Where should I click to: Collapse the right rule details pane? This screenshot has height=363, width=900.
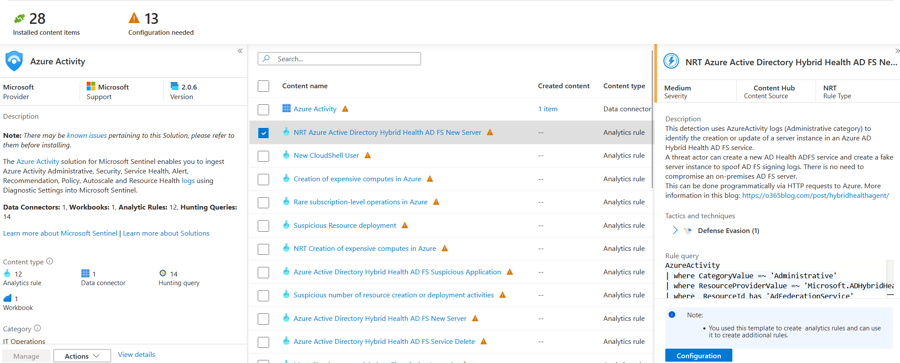897,51
